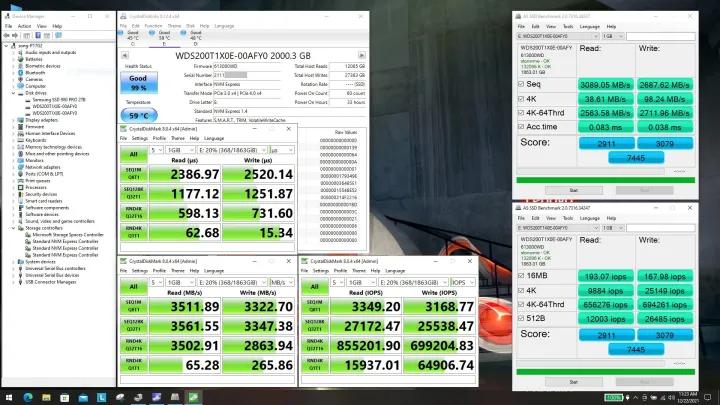Collapse the Disk drives node in Device Manager
Image resolution: width=720 pixels, height=405 pixels.
pos(14,93)
